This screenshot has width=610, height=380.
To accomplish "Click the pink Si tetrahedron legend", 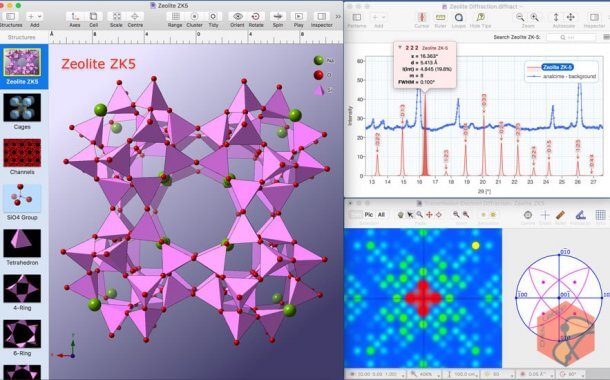I will point(319,90).
